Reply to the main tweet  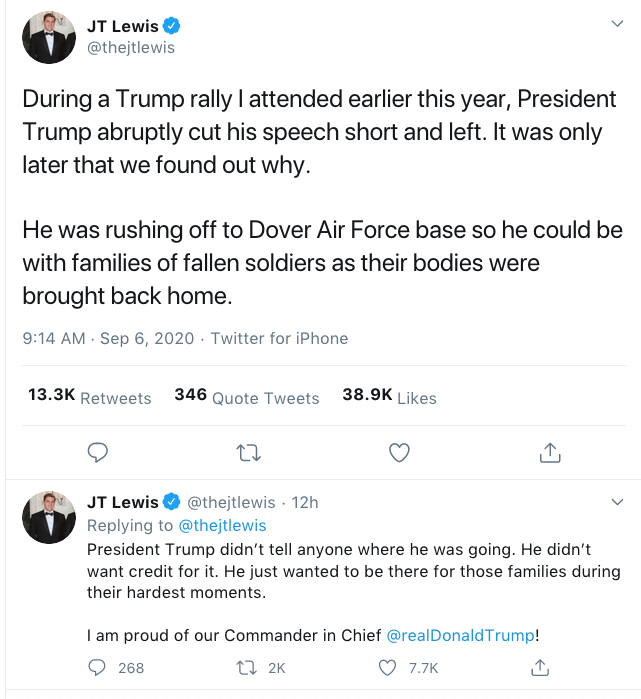98,453
